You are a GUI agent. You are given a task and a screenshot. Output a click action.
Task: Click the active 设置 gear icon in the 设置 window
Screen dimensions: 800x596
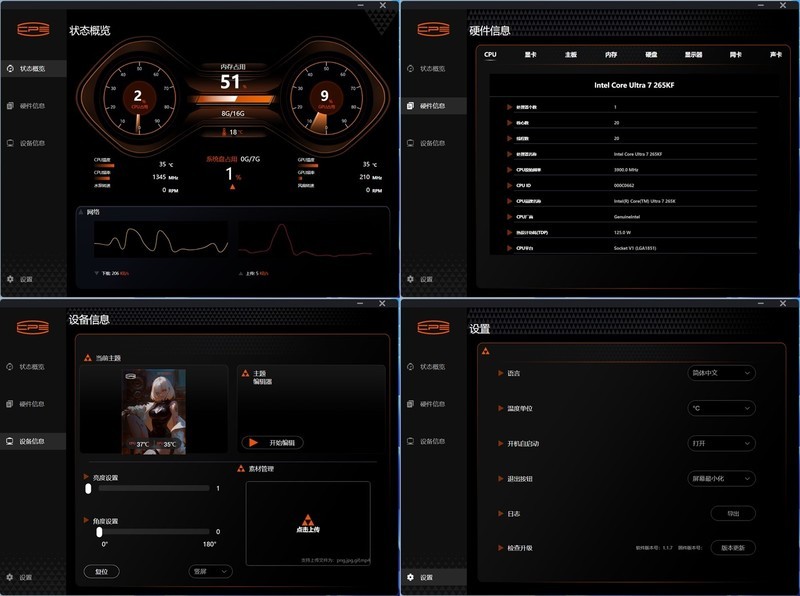click(x=410, y=577)
